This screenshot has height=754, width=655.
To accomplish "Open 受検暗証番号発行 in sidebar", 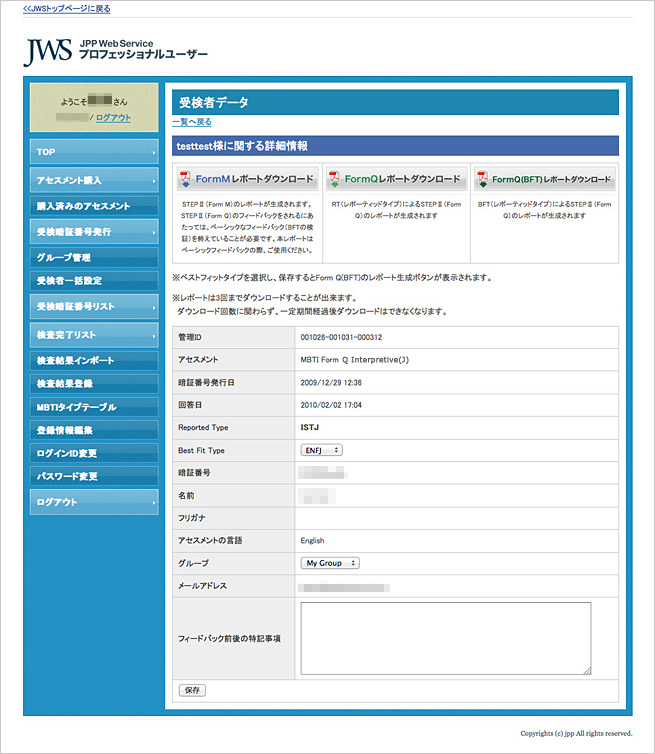I will pos(93,232).
